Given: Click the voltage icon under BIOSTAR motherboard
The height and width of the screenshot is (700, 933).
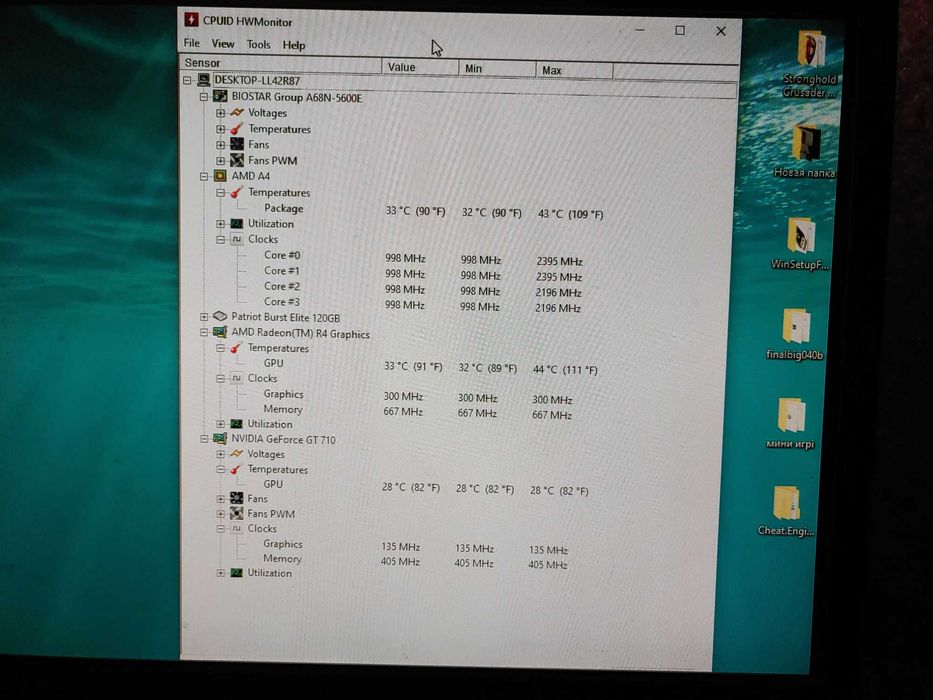Looking at the screenshot, I should [x=237, y=112].
